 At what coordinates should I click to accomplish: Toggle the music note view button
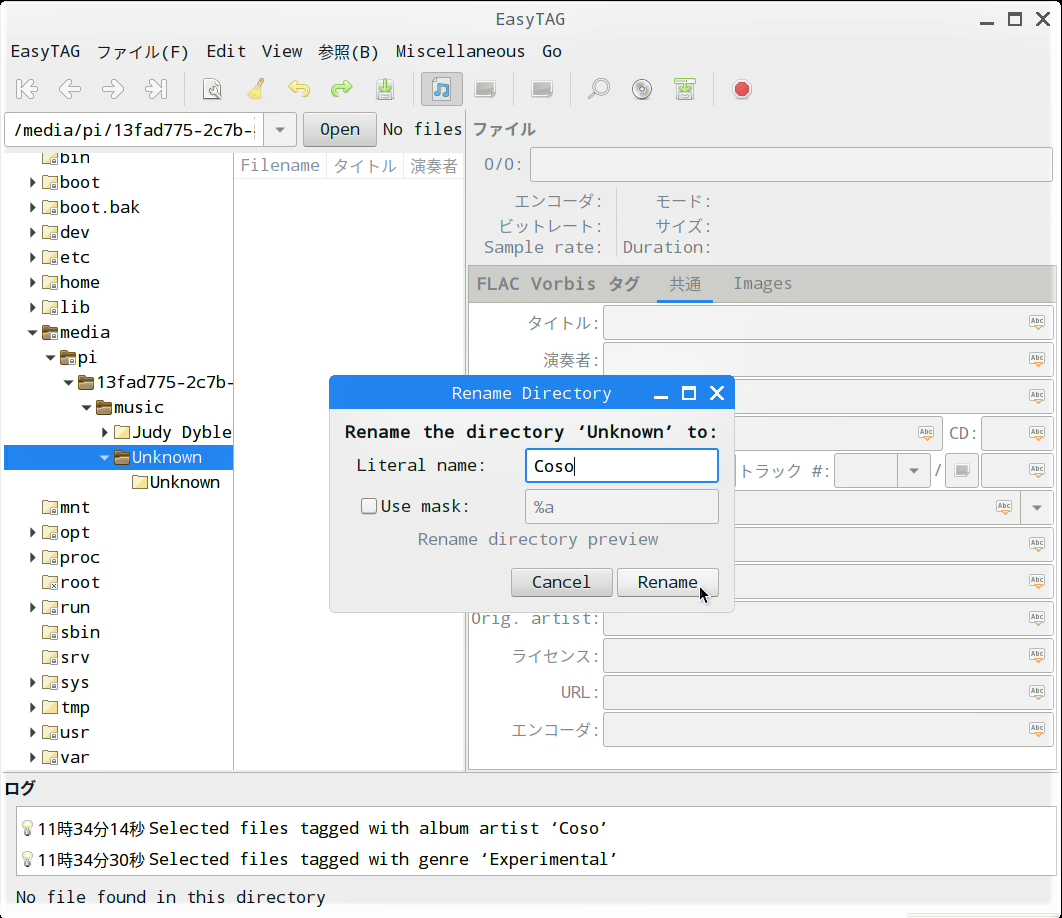[x=441, y=89]
